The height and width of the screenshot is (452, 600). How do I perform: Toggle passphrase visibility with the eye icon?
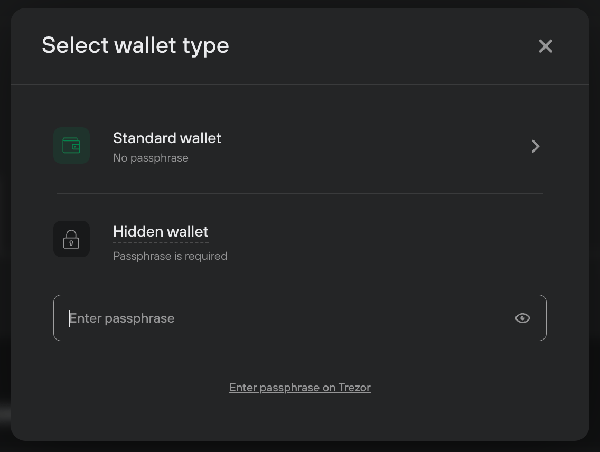coord(522,318)
